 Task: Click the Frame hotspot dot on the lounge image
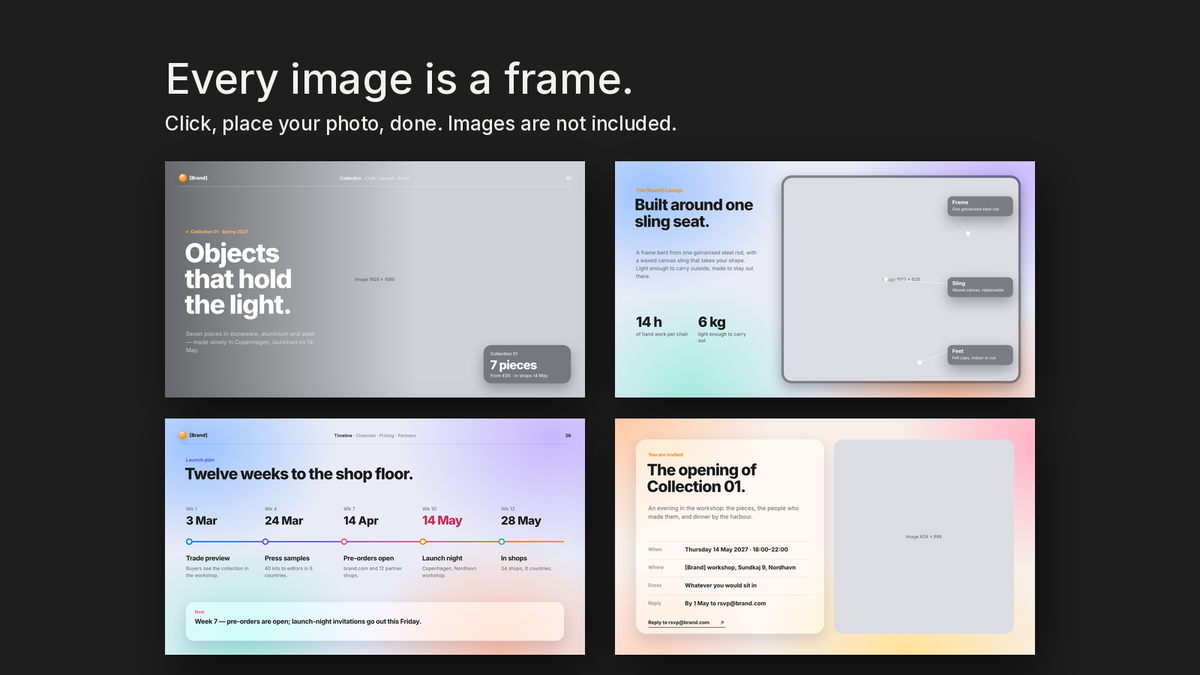click(x=968, y=233)
